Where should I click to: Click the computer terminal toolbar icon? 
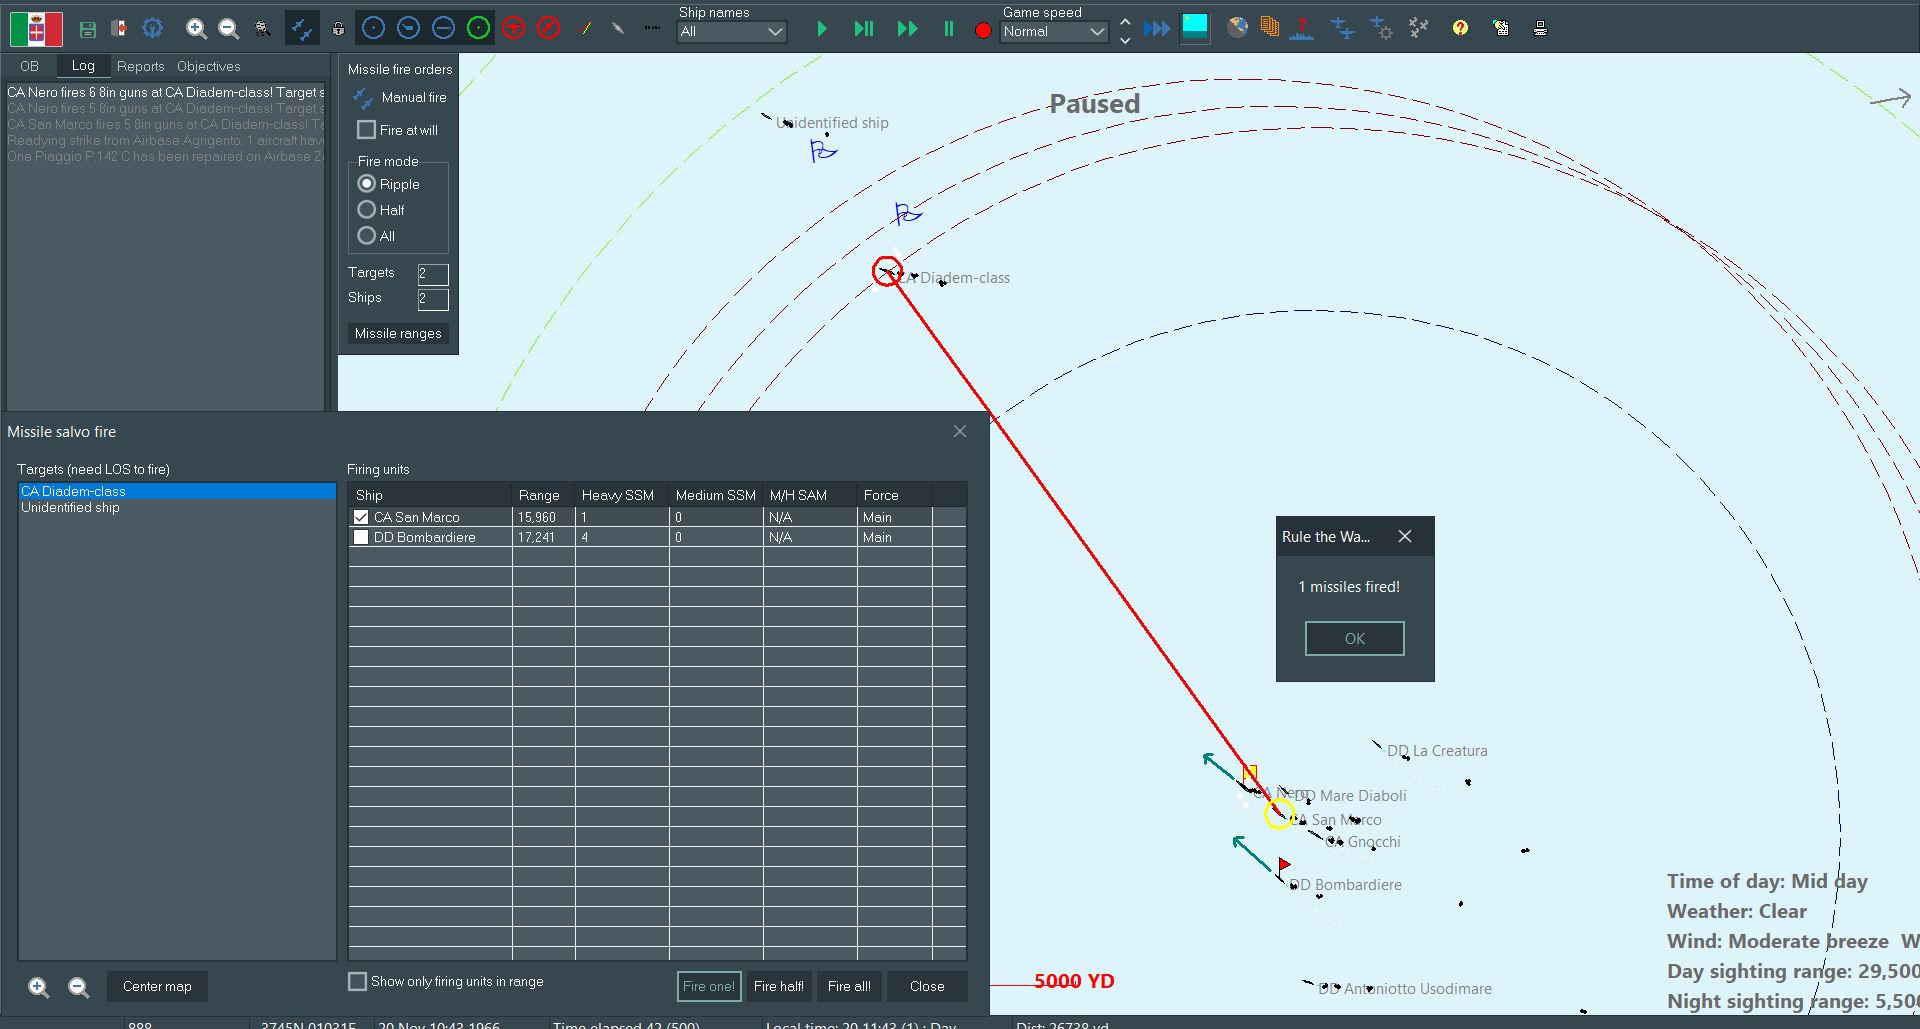click(x=1540, y=28)
